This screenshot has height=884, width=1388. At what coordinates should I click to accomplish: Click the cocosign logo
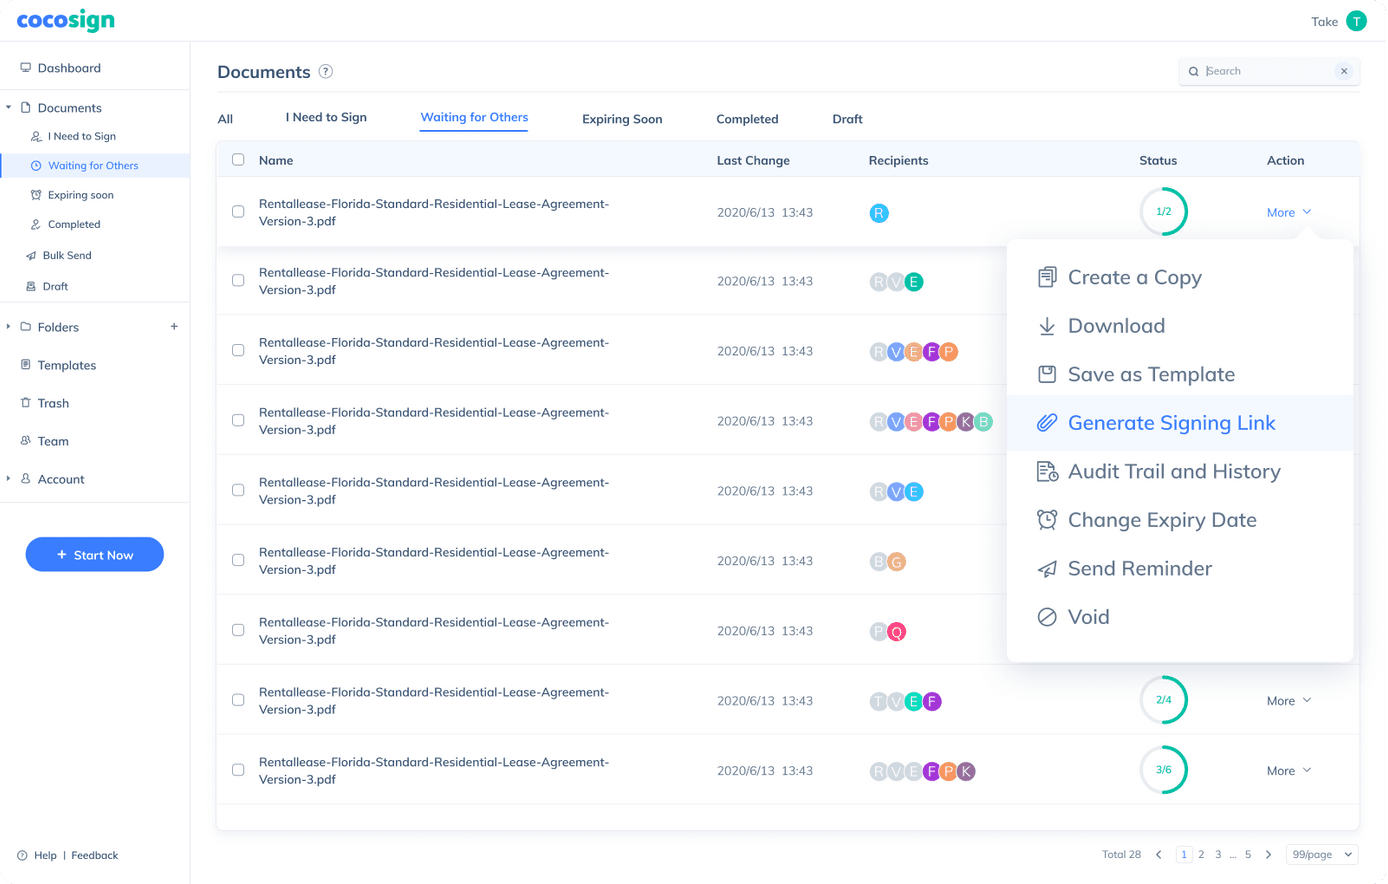point(66,20)
